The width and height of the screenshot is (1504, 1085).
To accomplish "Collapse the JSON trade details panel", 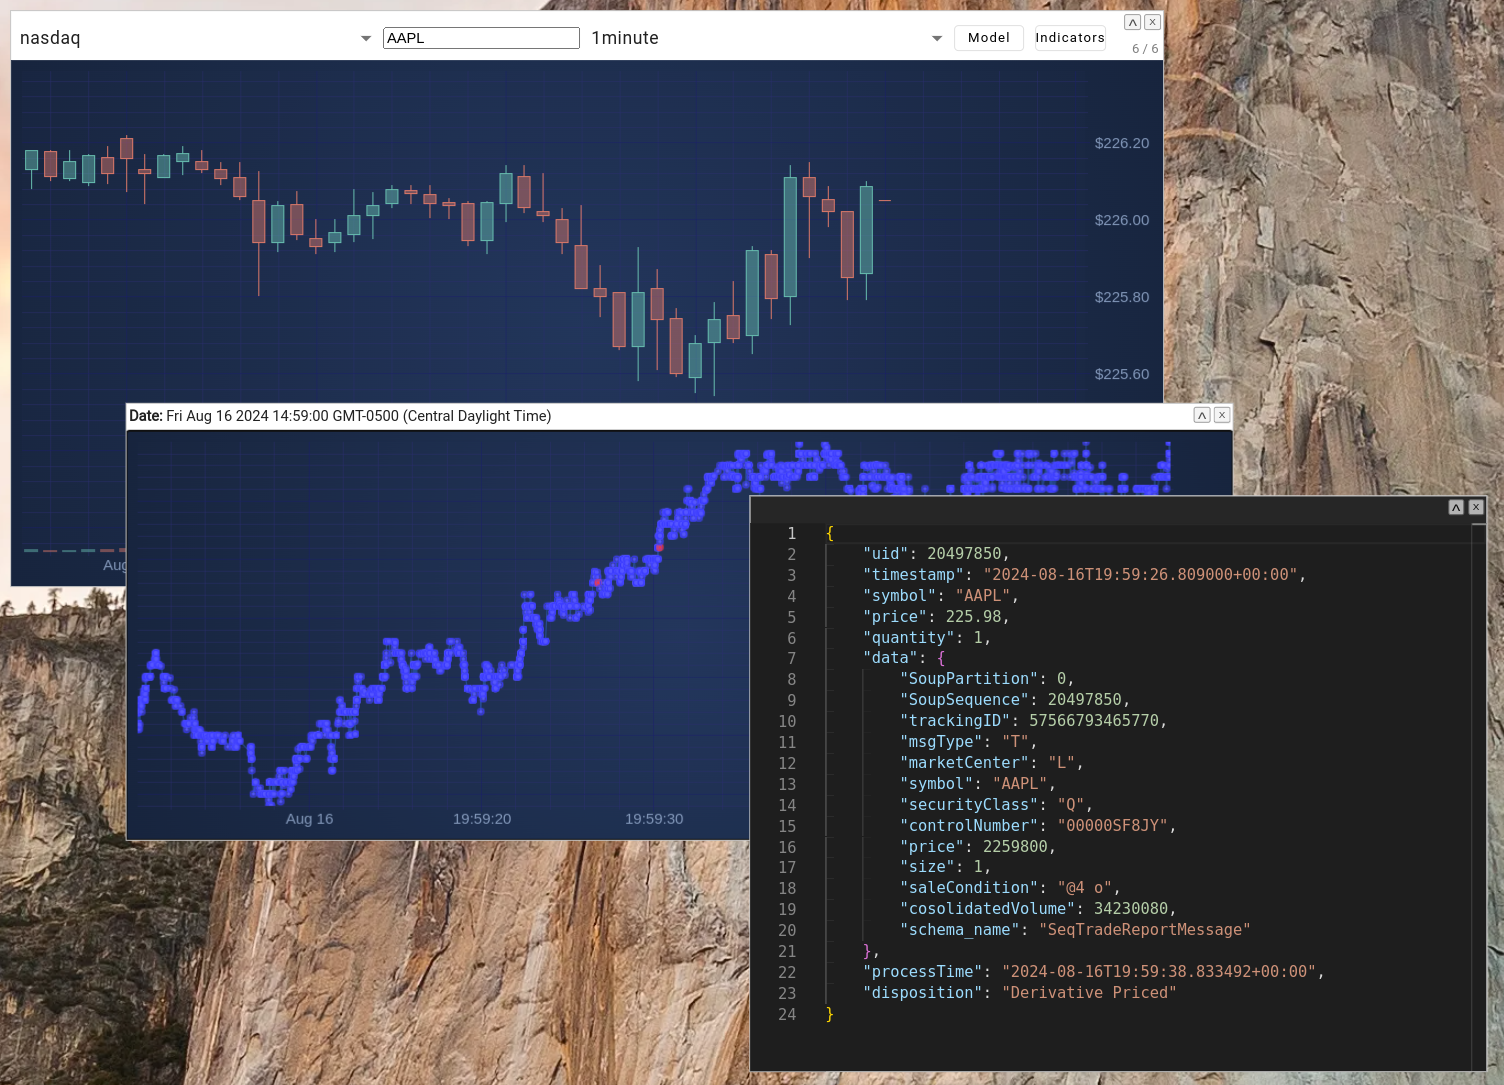I will 1456,508.
